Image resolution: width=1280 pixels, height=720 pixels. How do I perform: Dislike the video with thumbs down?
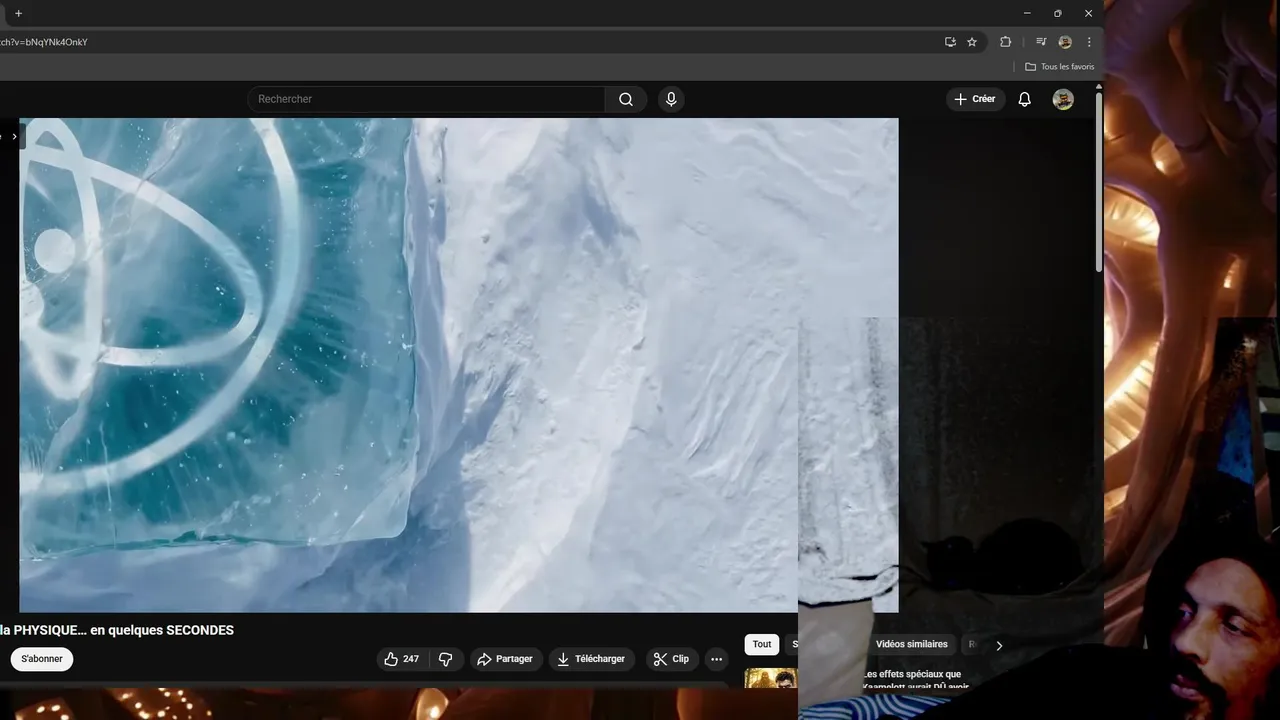pyautogui.click(x=446, y=659)
